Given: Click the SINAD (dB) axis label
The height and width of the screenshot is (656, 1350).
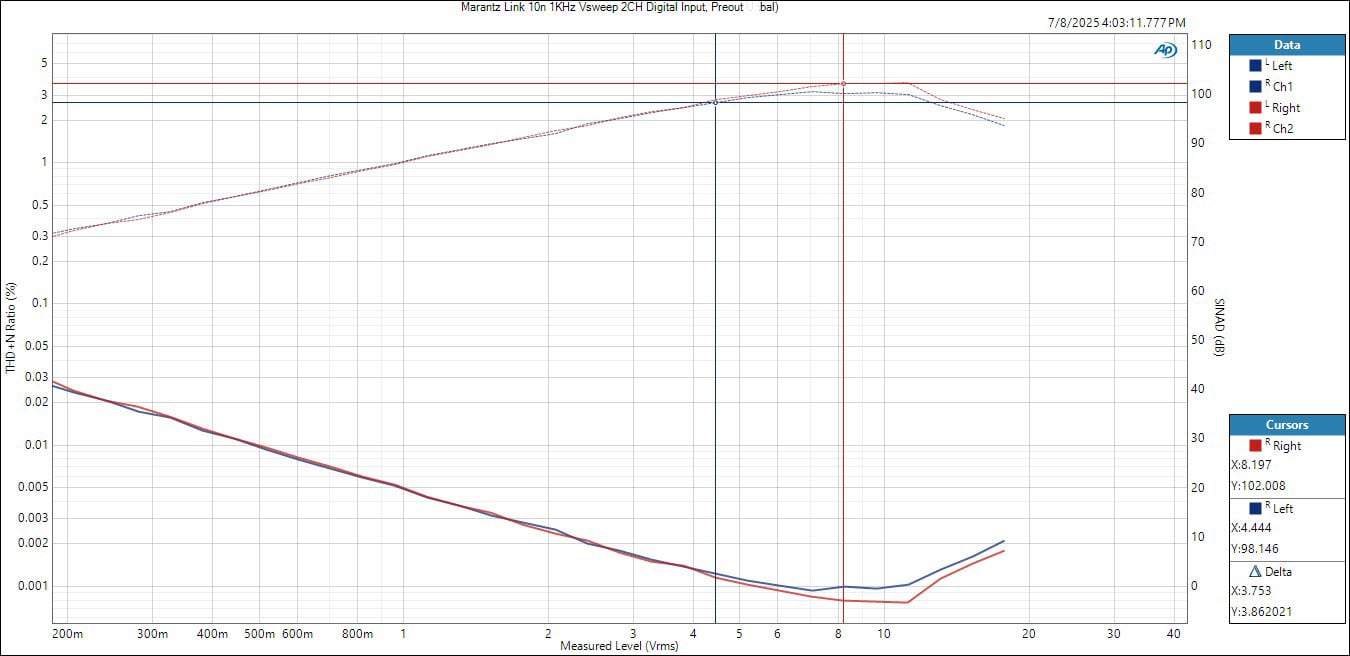Looking at the screenshot, I should (x=1219, y=328).
